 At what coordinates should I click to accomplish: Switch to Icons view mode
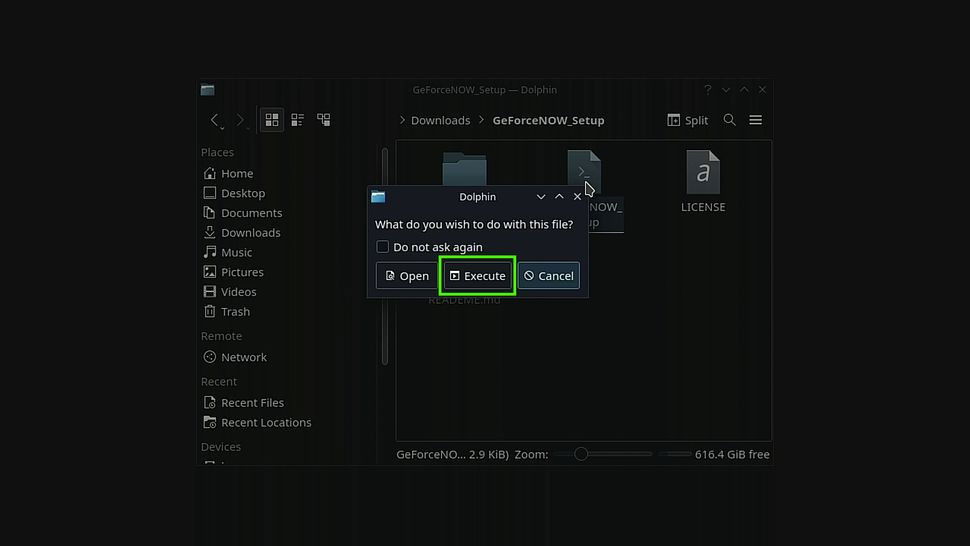(x=272, y=120)
